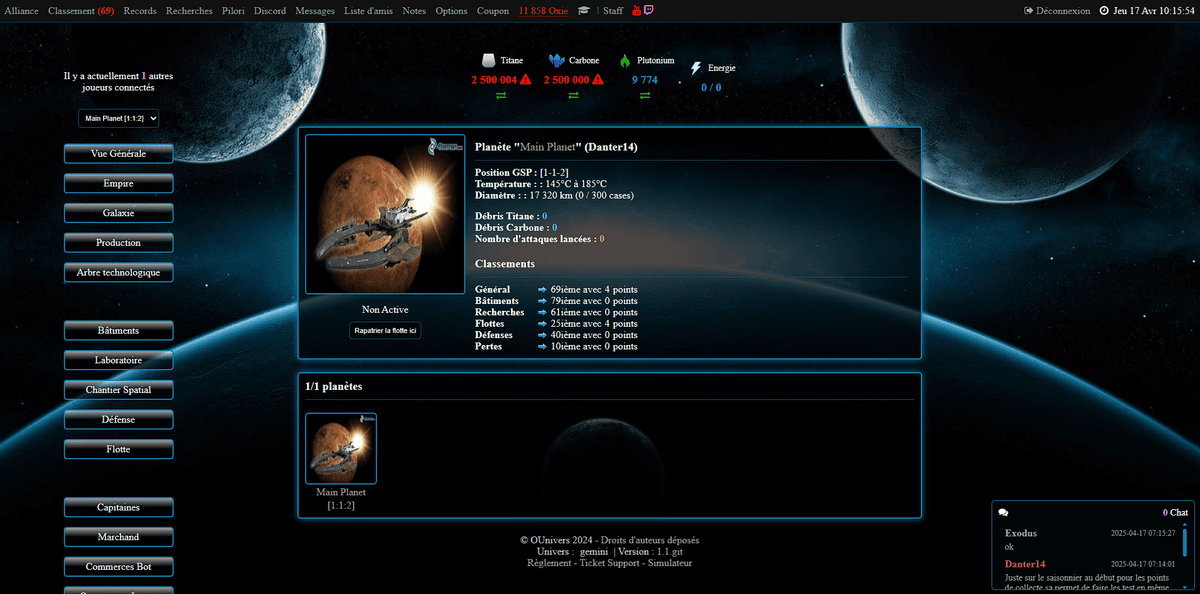Open Recherches in the top menu

coord(189,10)
